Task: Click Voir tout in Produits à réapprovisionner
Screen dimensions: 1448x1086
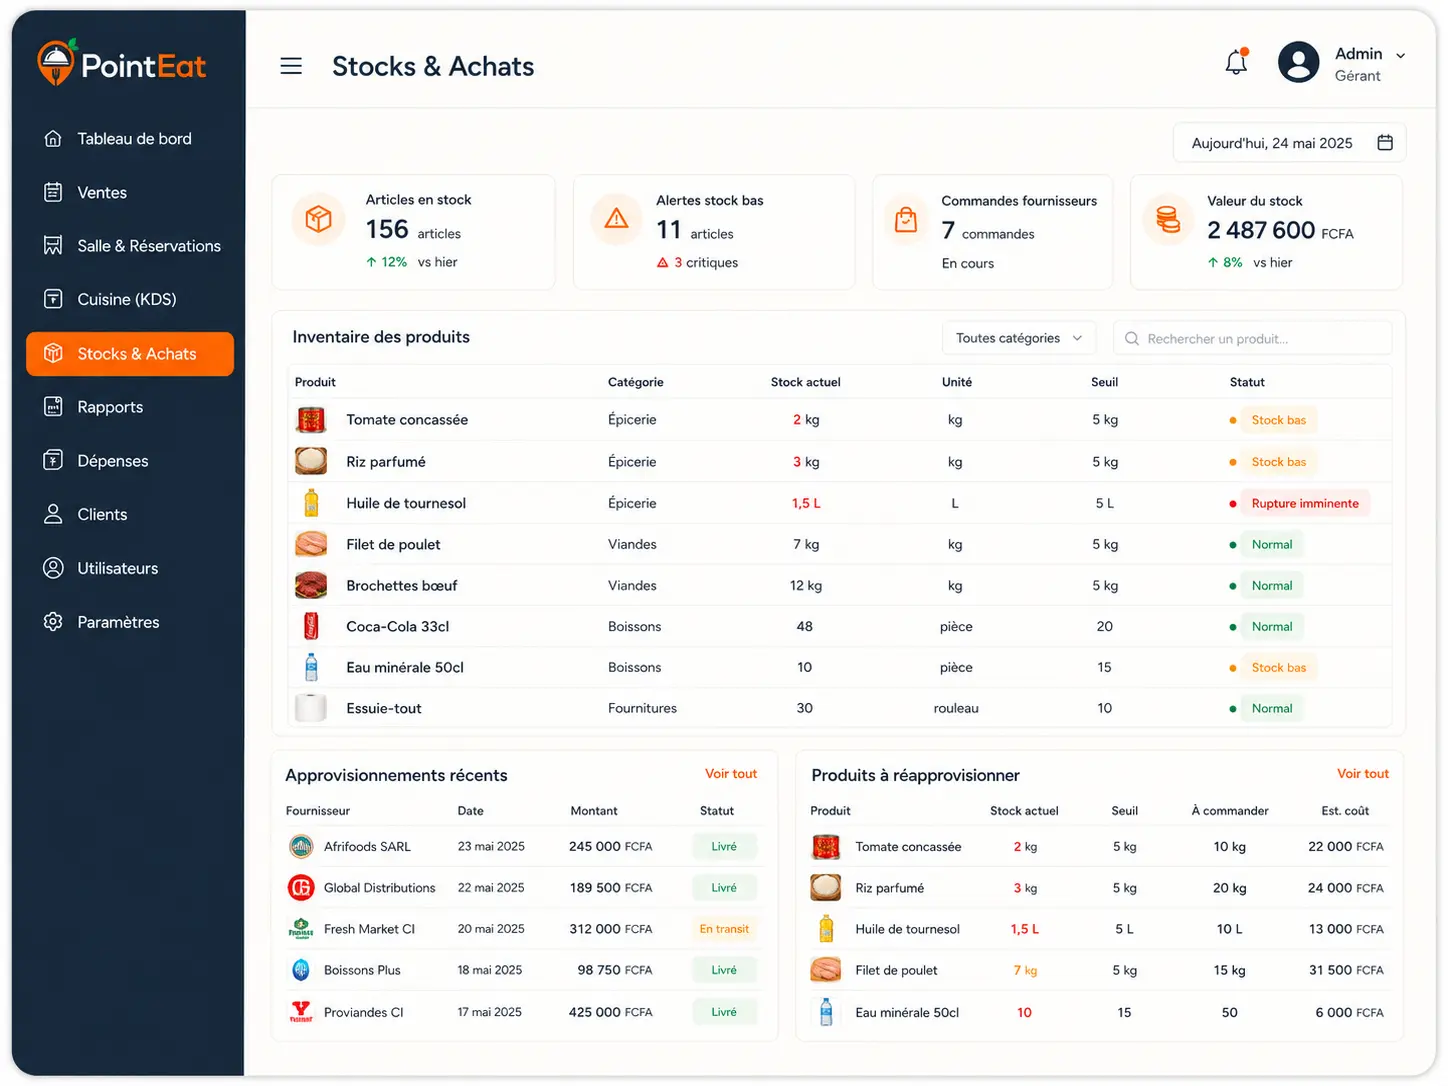Action: click(x=1363, y=774)
